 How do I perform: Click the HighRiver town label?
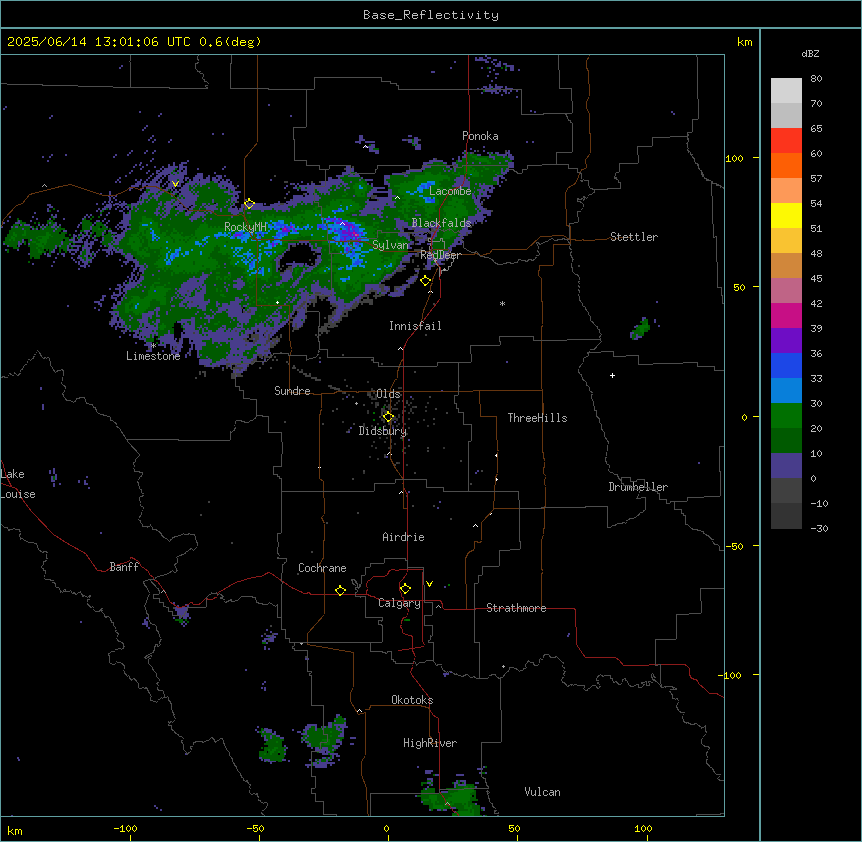pyautogui.click(x=430, y=743)
